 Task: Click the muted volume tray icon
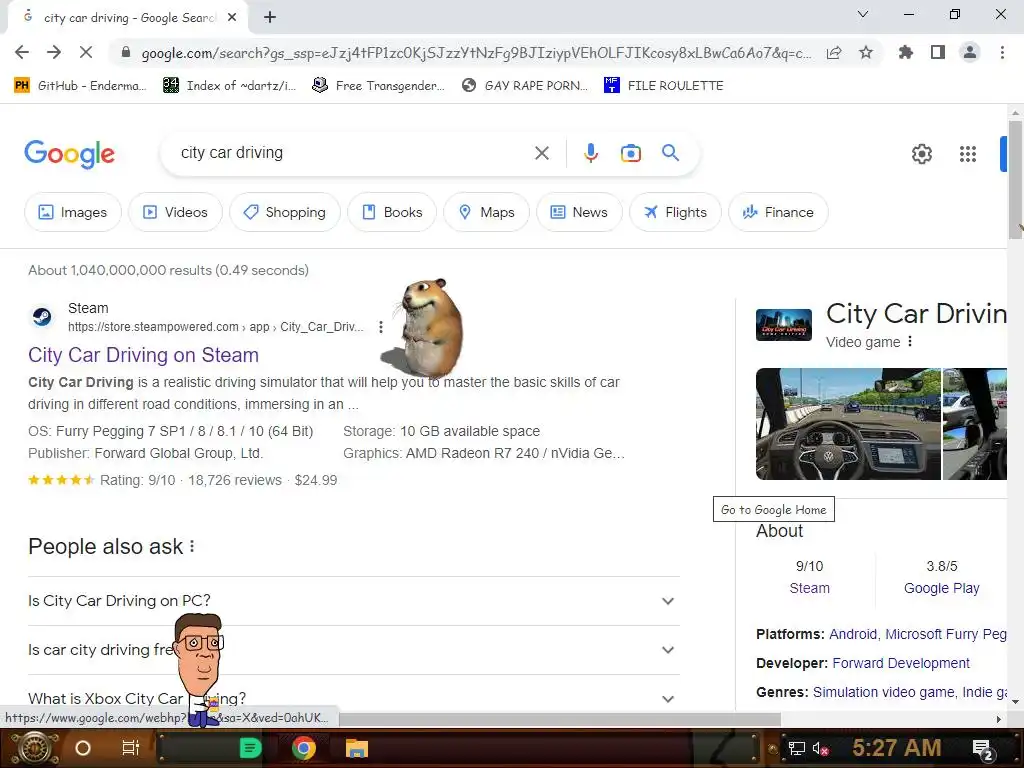(x=820, y=748)
